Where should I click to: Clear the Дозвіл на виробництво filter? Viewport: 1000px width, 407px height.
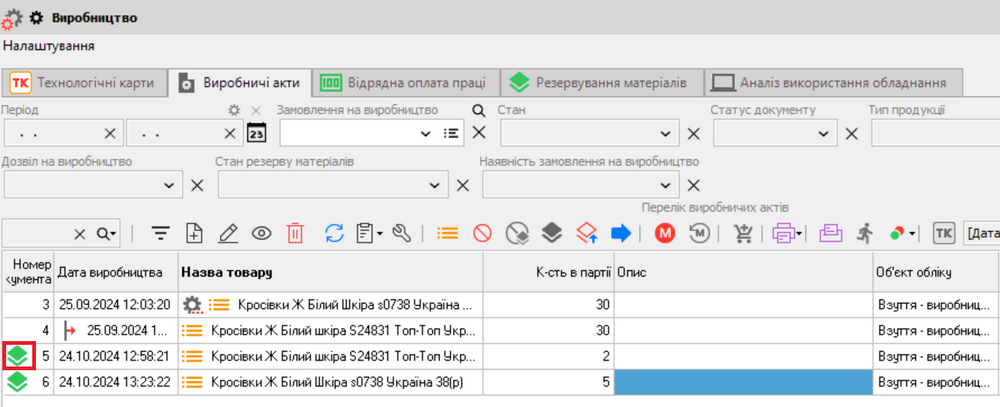198,185
